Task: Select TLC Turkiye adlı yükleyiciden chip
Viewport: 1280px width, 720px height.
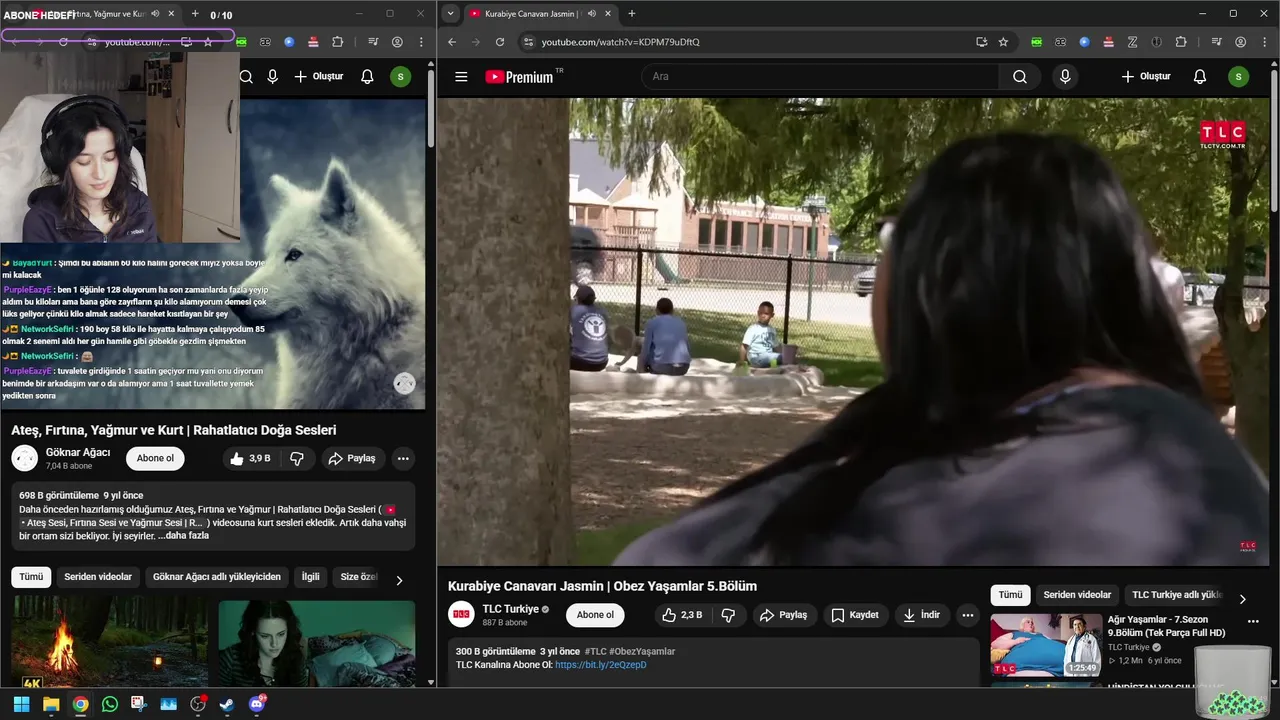Action: click(x=1177, y=595)
